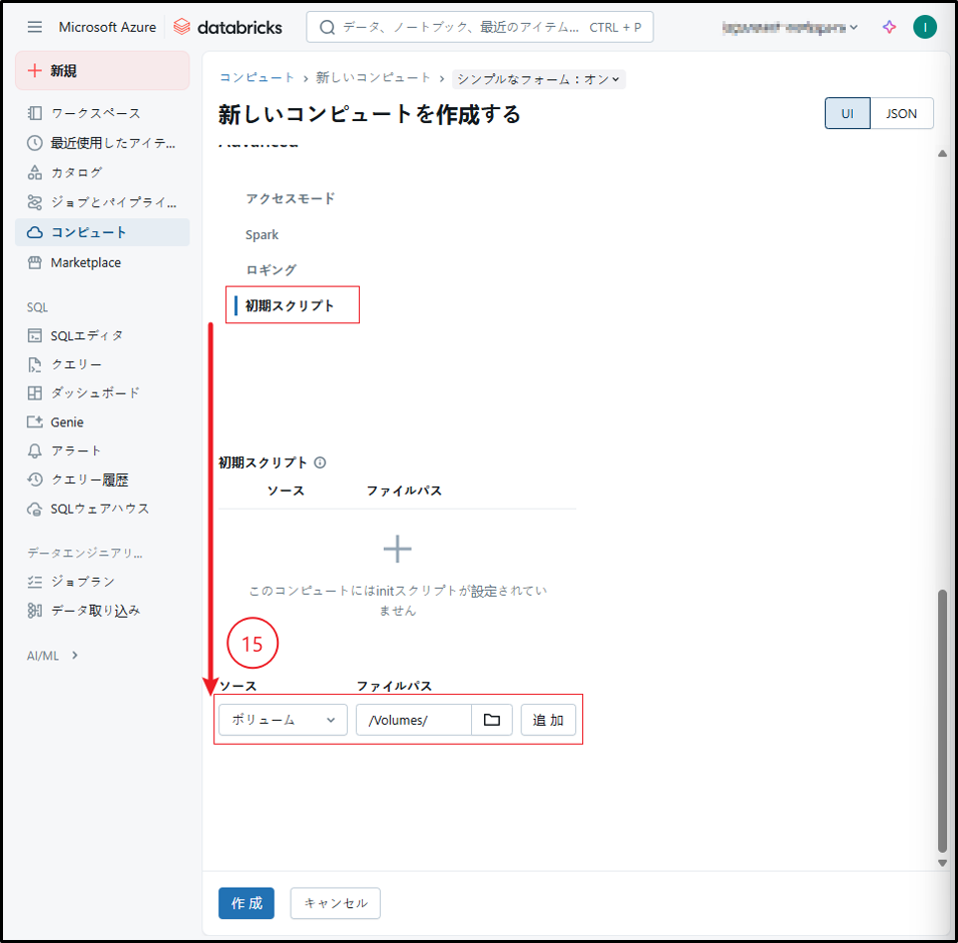This screenshot has height=943, width=958.
Task: Select アクセスモード in the Advanced nav
Action: pos(290,198)
